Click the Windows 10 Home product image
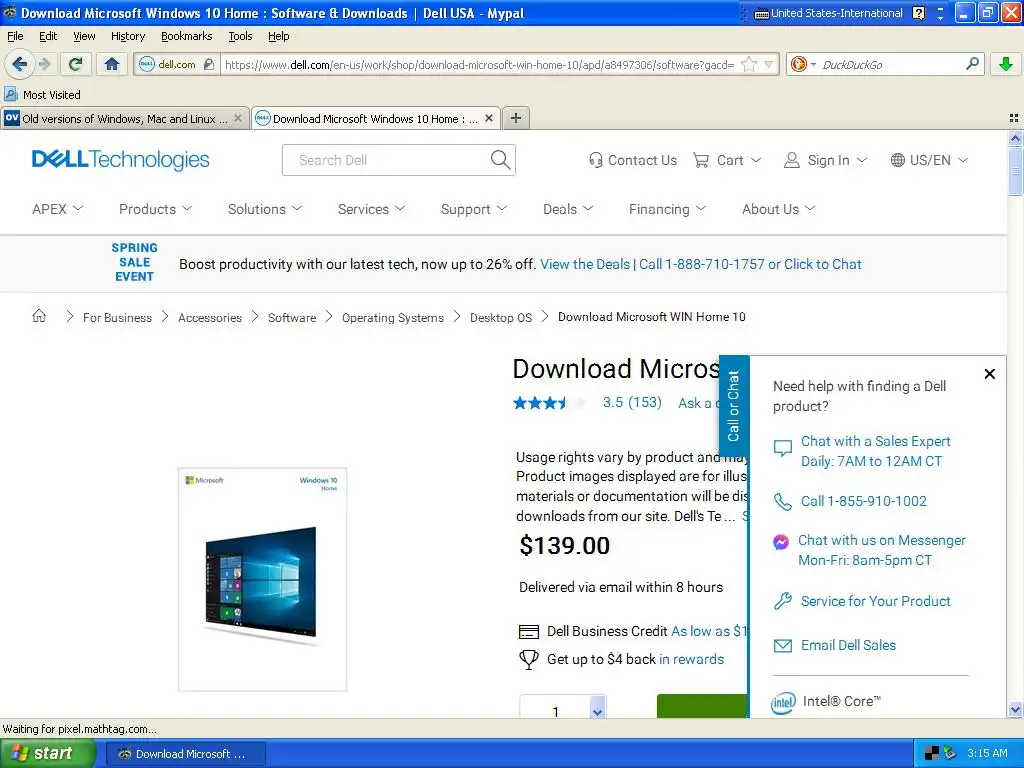1024x768 pixels. pos(262,579)
